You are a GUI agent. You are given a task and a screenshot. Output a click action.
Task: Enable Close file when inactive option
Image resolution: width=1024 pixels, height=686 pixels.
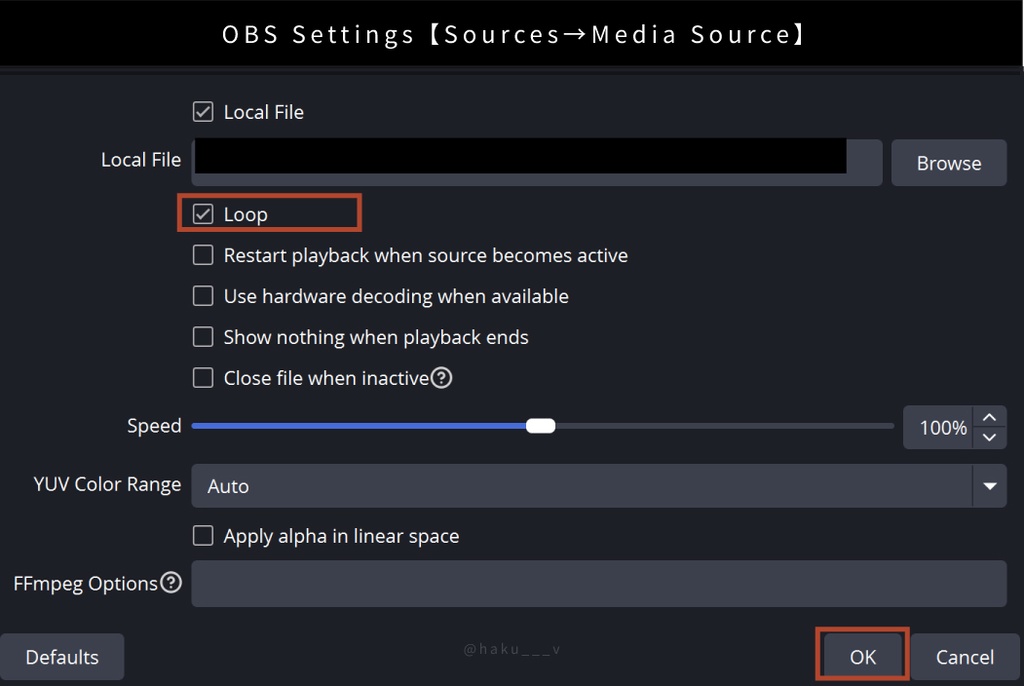click(x=203, y=378)
